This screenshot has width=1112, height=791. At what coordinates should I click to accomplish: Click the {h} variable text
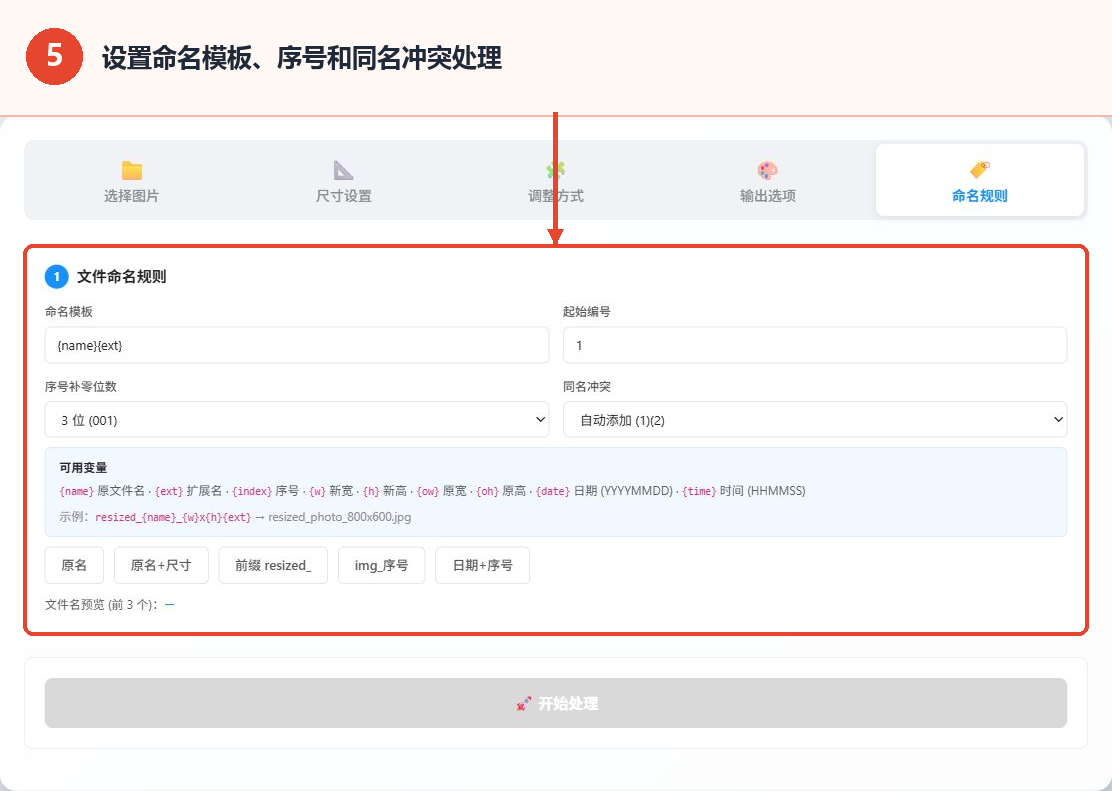372,491
